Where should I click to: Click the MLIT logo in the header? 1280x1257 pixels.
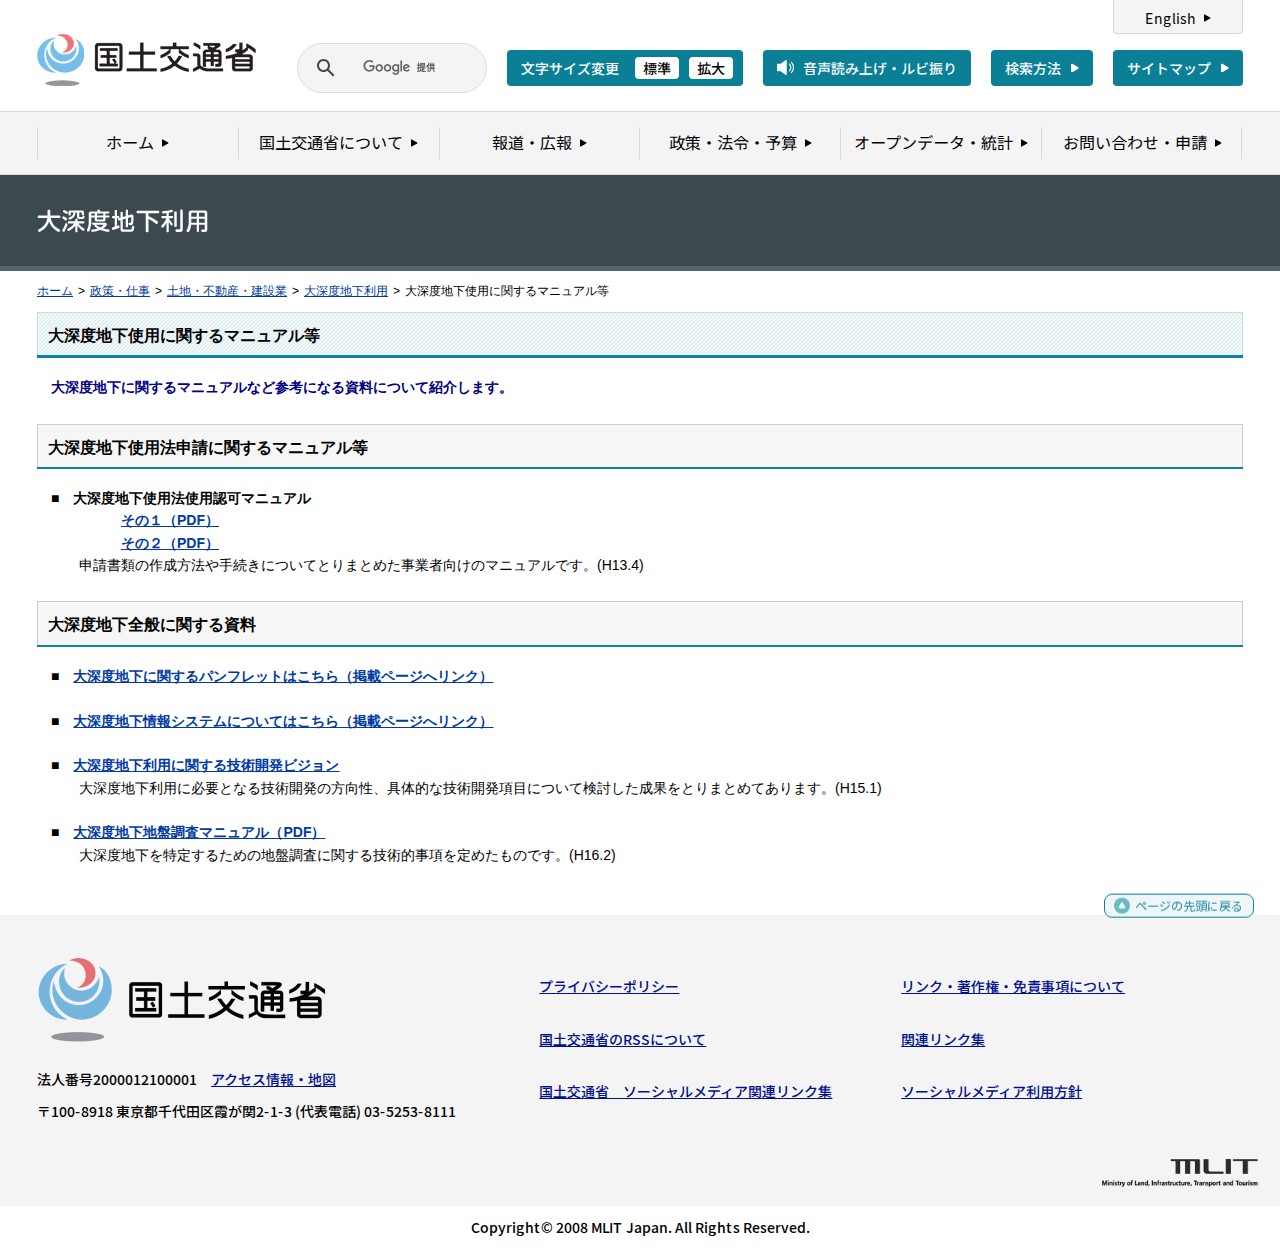click(x=145, y=58)
